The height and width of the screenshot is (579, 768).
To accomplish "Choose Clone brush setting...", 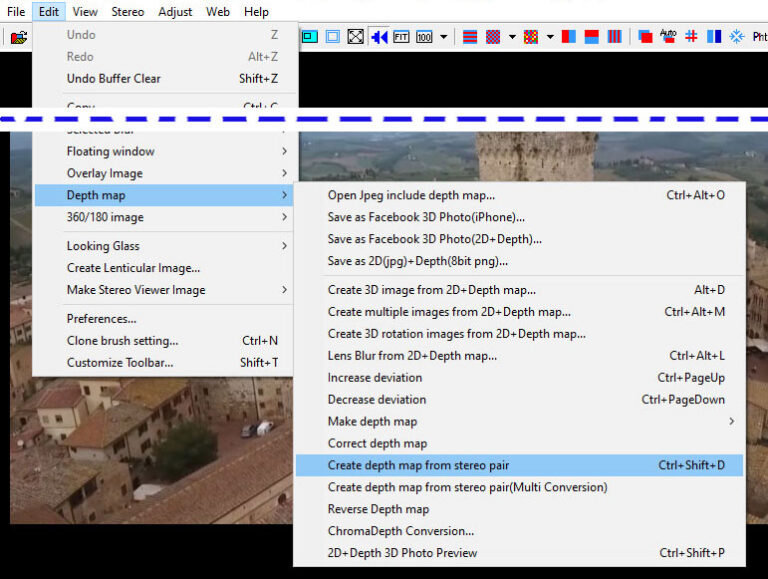I will point(166,340).
